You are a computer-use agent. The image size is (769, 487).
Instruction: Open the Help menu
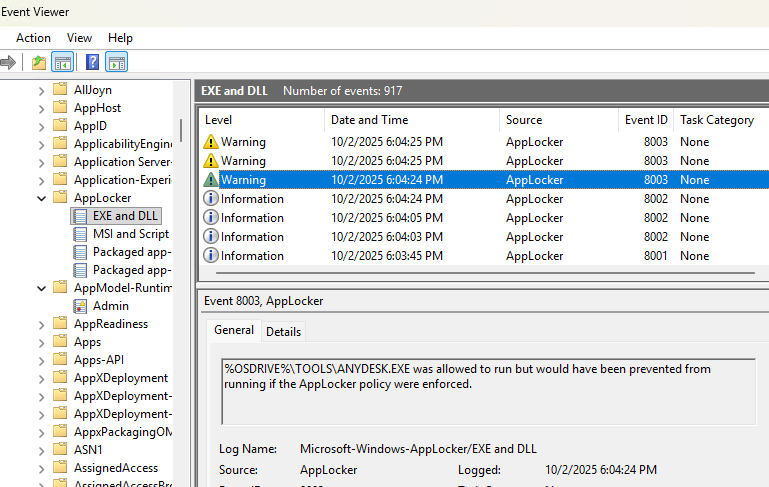point(120,37)
